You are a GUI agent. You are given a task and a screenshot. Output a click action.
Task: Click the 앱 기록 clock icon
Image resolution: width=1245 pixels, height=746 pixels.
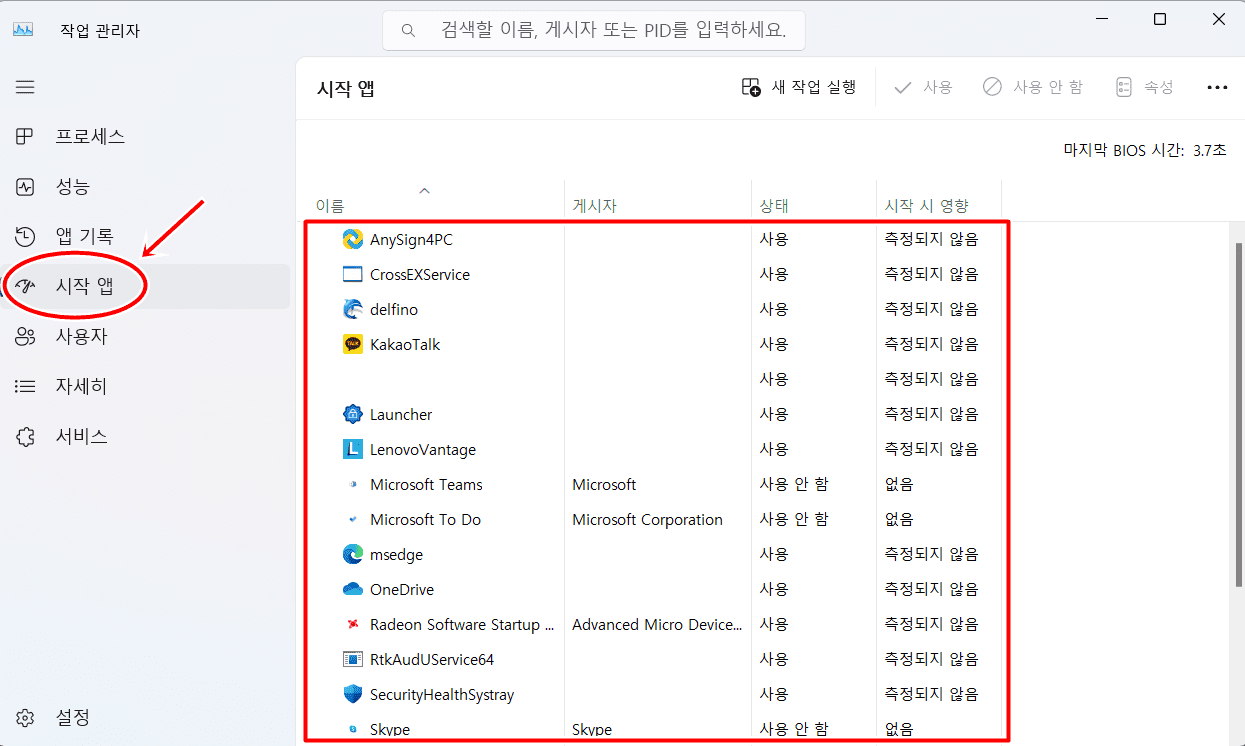25,237
